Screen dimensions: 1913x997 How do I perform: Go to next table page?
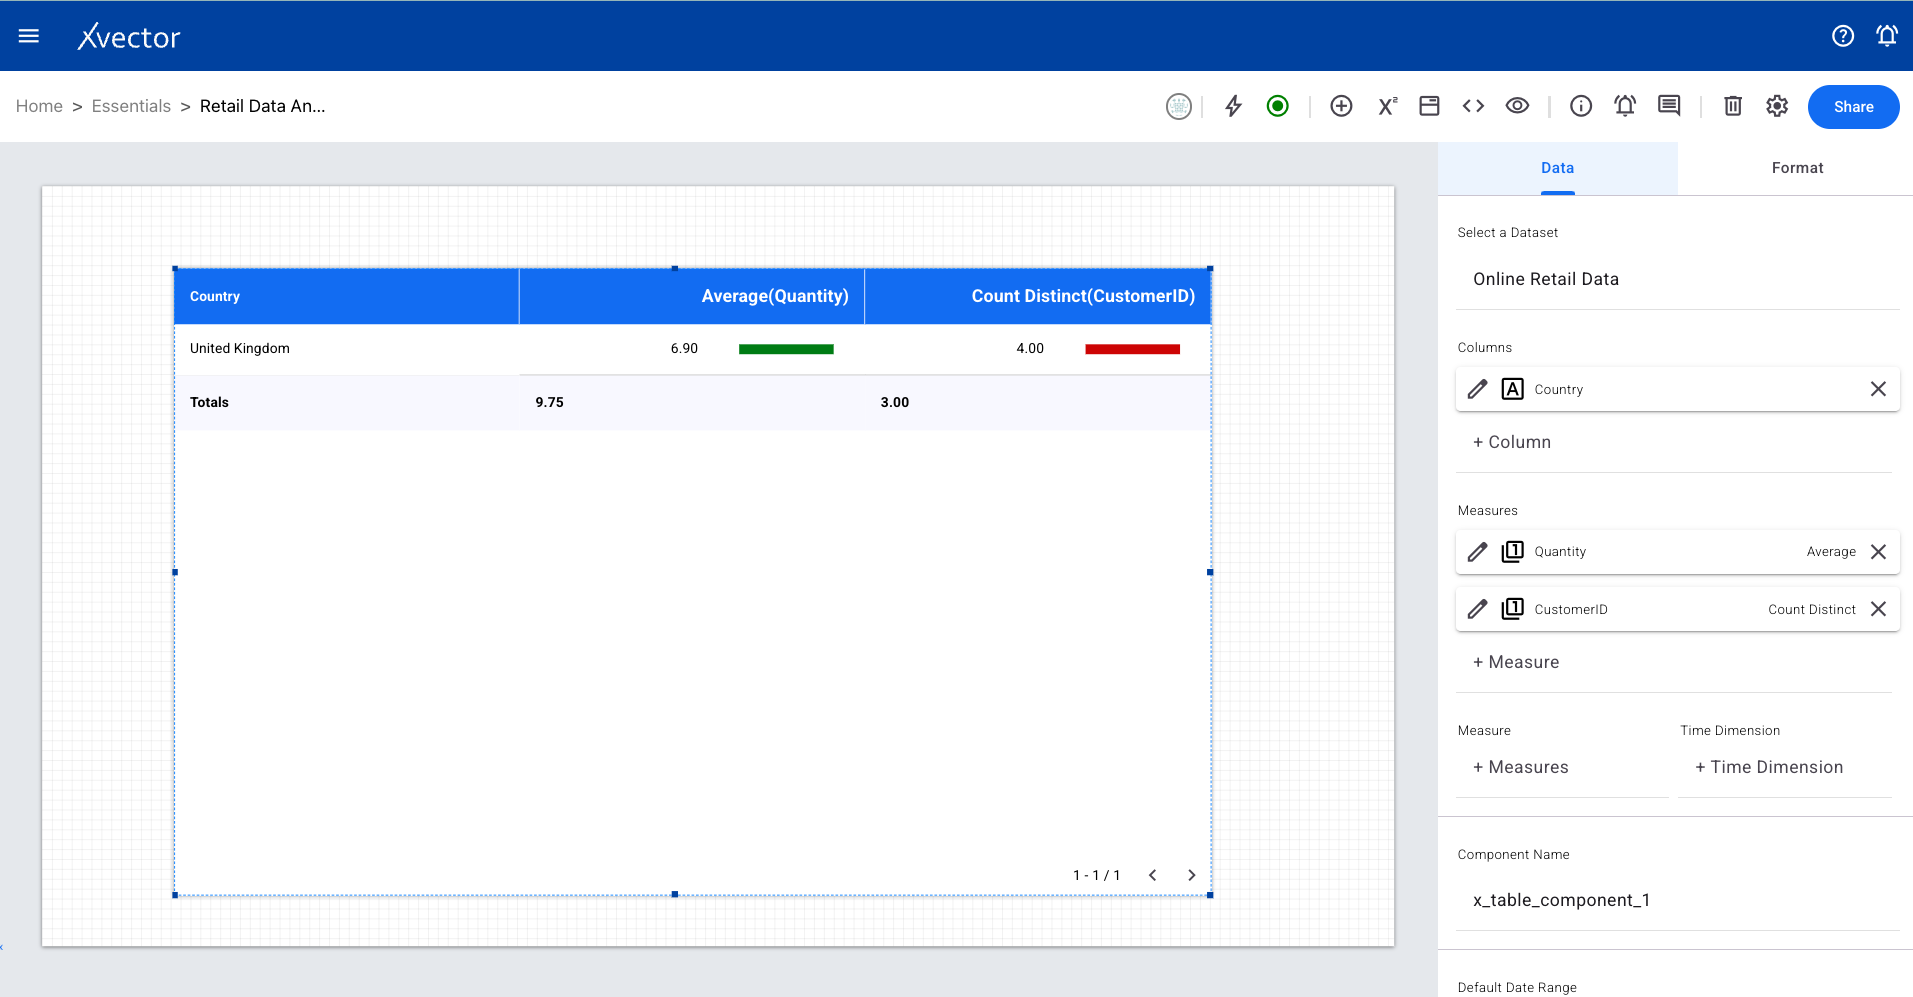click(1191, 875)
